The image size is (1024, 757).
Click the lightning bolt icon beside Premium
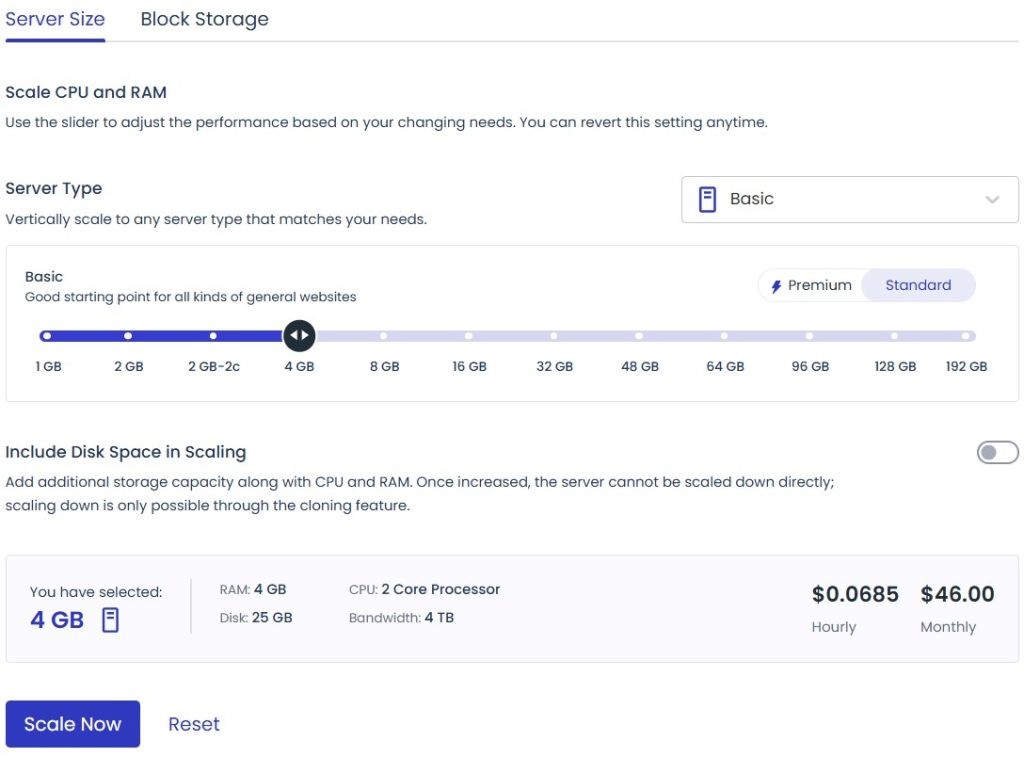coord(778,285)
